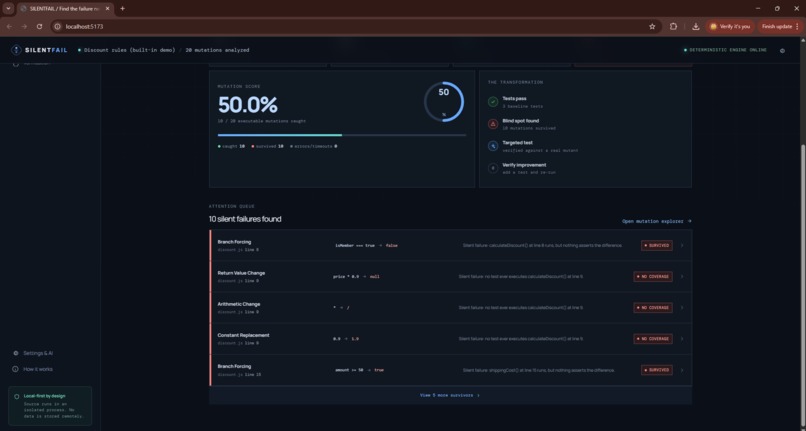
Task: Reload the page with browser refresh icon
Action: 40,27
